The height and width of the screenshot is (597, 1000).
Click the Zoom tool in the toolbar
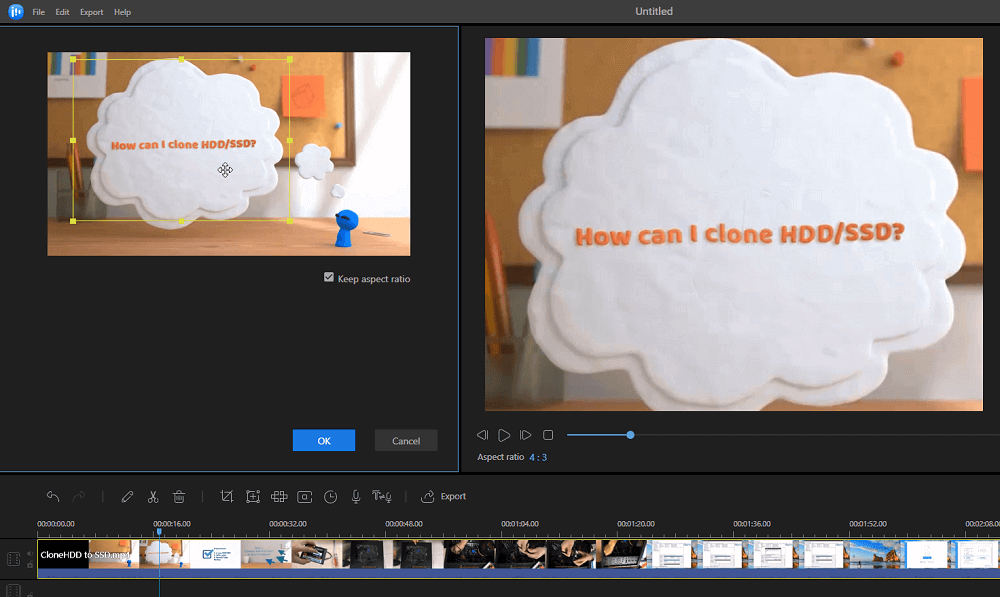(x=253, y=496)
